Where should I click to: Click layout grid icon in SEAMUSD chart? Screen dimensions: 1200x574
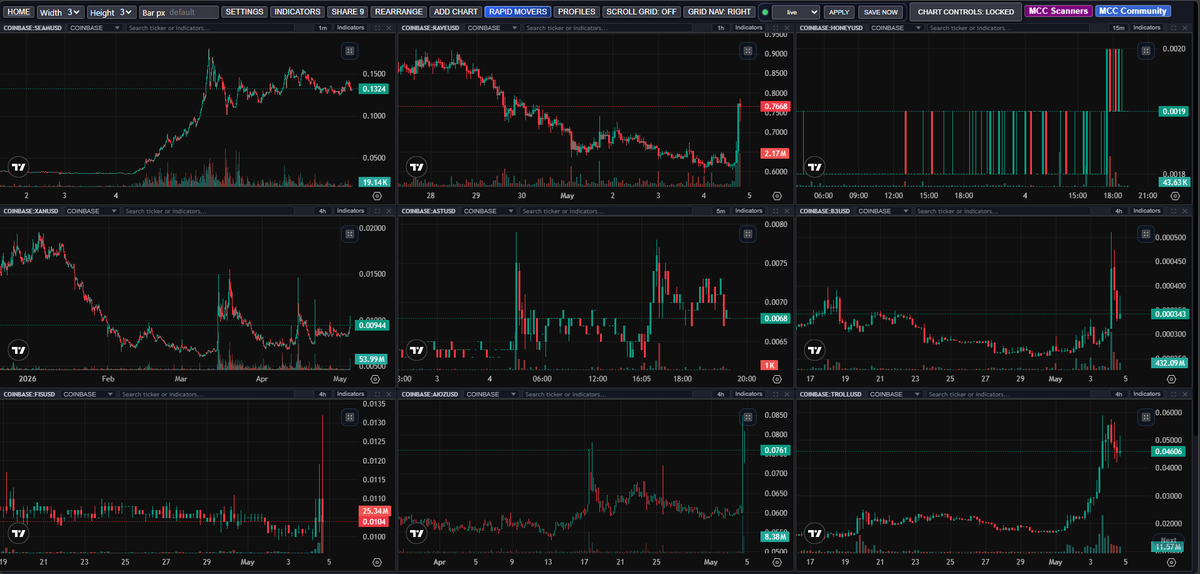pos(349,51)
